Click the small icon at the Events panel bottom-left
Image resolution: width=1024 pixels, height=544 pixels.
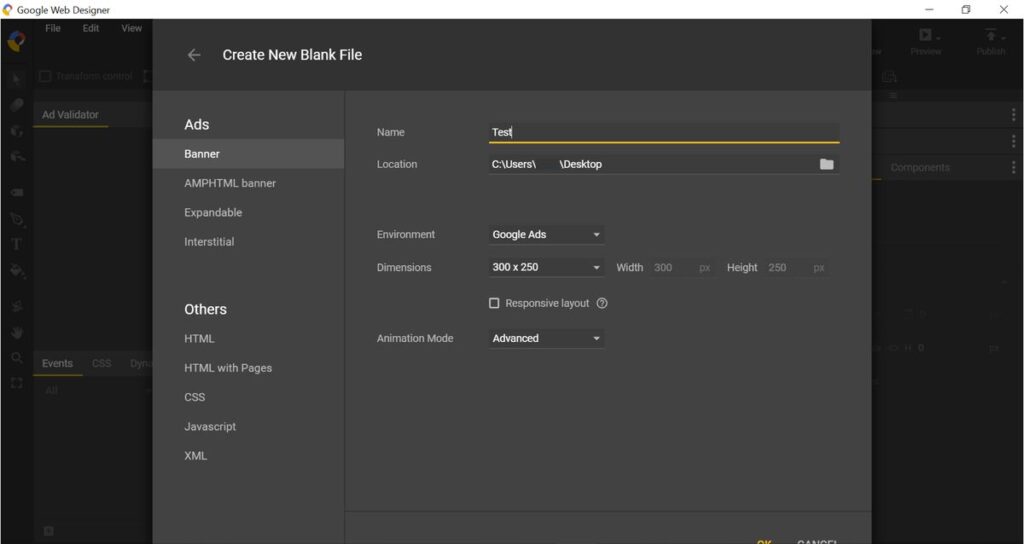point(48,531)
